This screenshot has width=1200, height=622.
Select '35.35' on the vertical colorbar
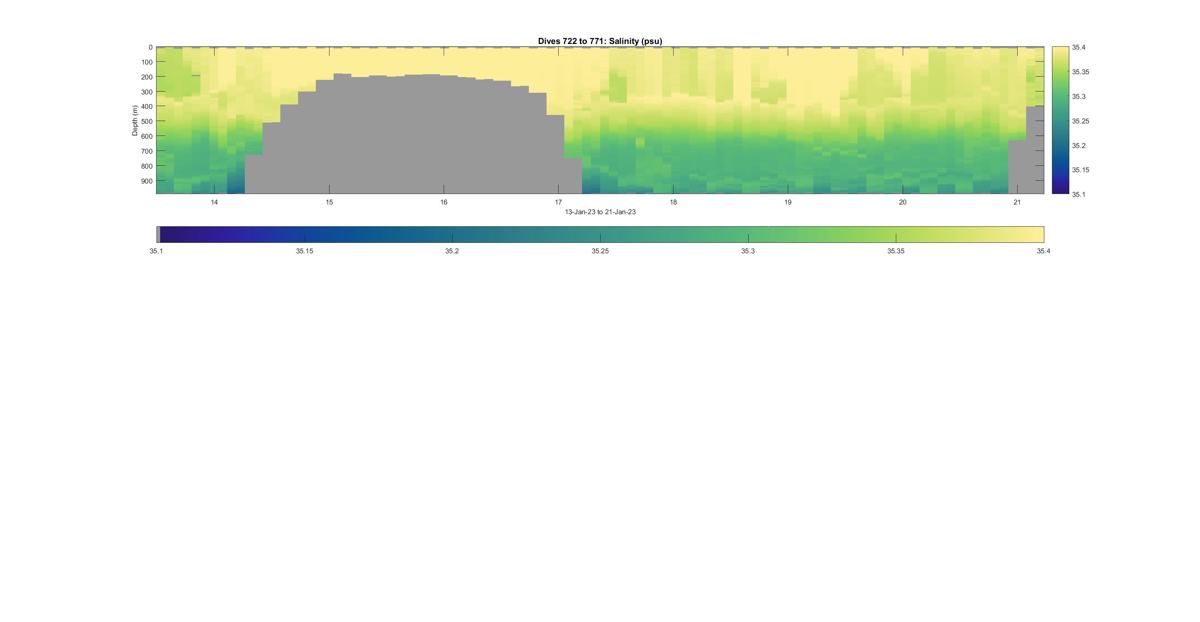(x=1081, y=72)
